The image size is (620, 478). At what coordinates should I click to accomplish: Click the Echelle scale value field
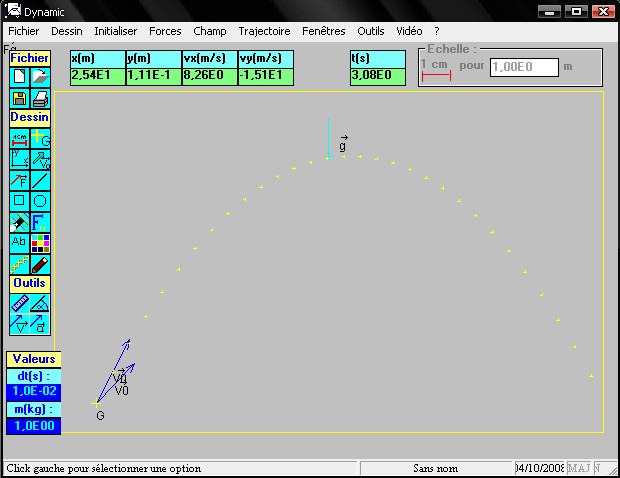pos(524,67)
